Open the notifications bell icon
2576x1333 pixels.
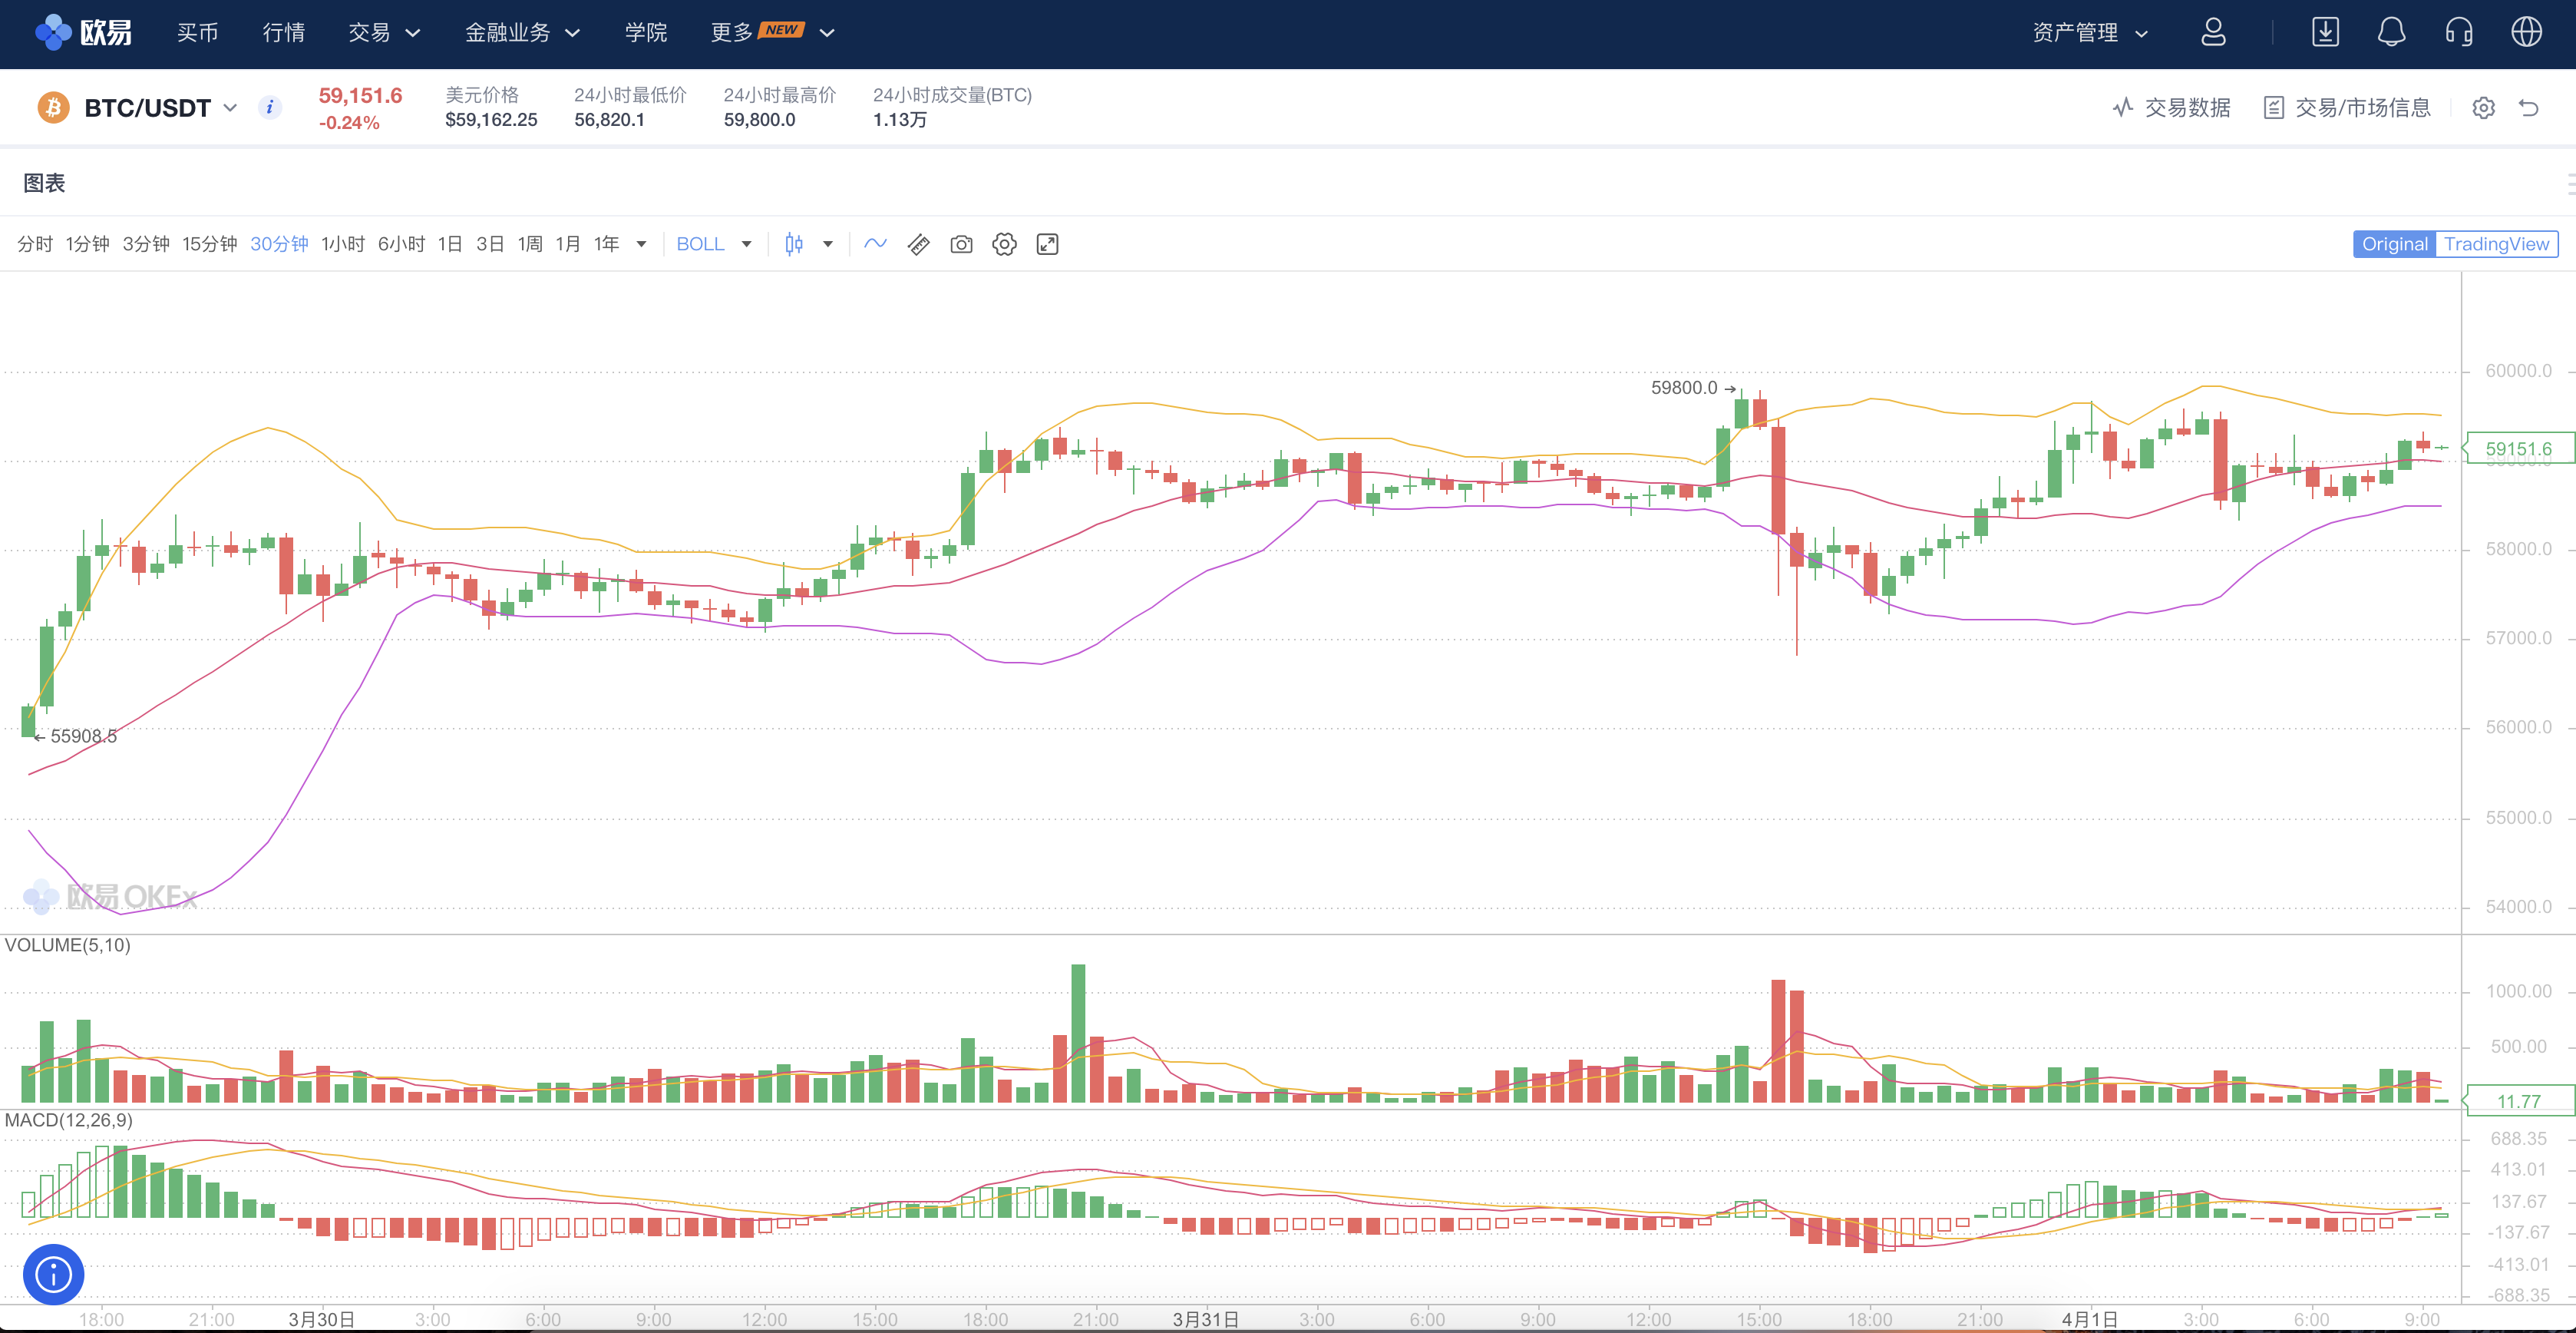[x=2391, y=32]
